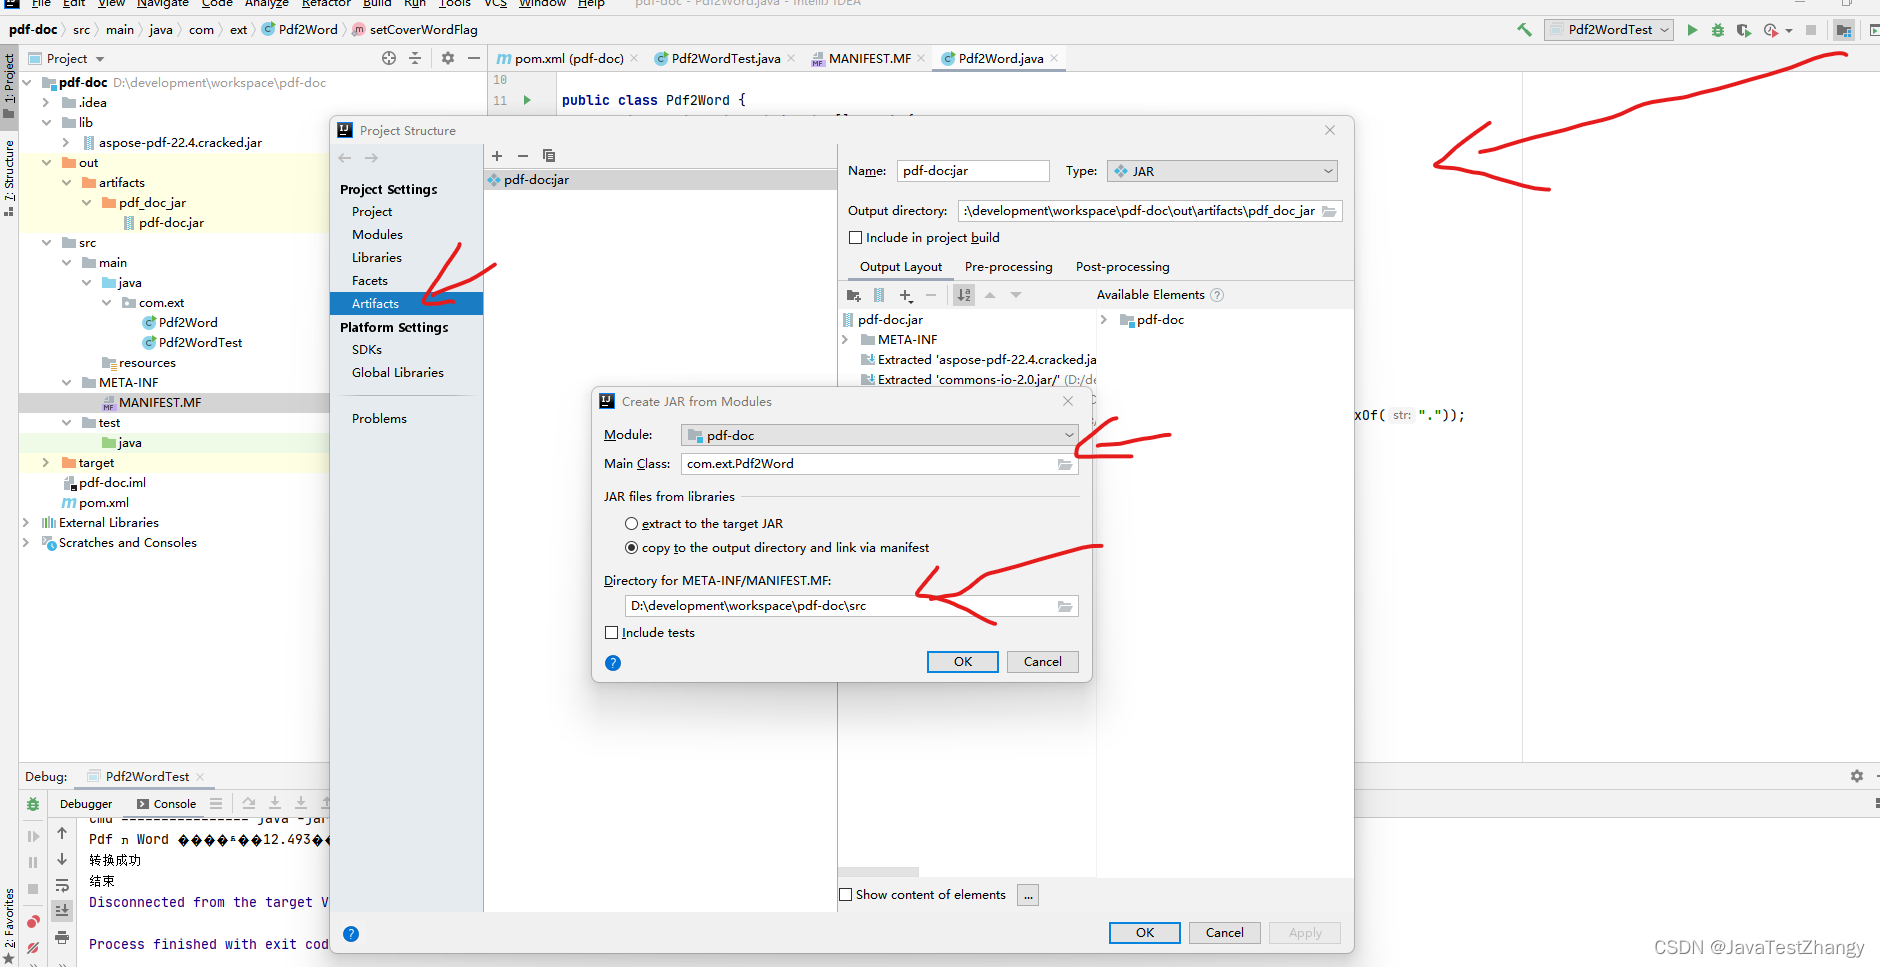Screen dimensions: 1880x967
Task: Click Available Elements help question mark
Action: [x=1217, y=295]
